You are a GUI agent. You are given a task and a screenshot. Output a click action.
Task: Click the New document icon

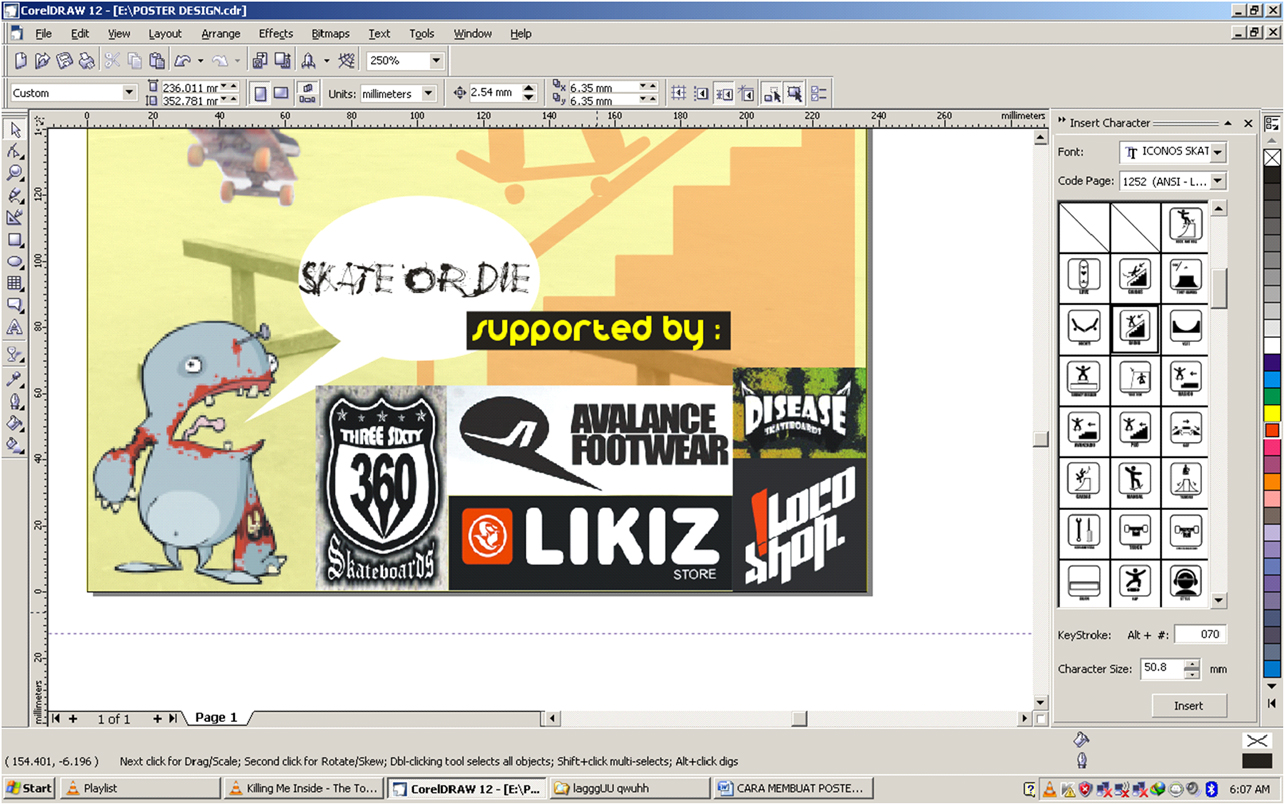(x=20, y=60)
